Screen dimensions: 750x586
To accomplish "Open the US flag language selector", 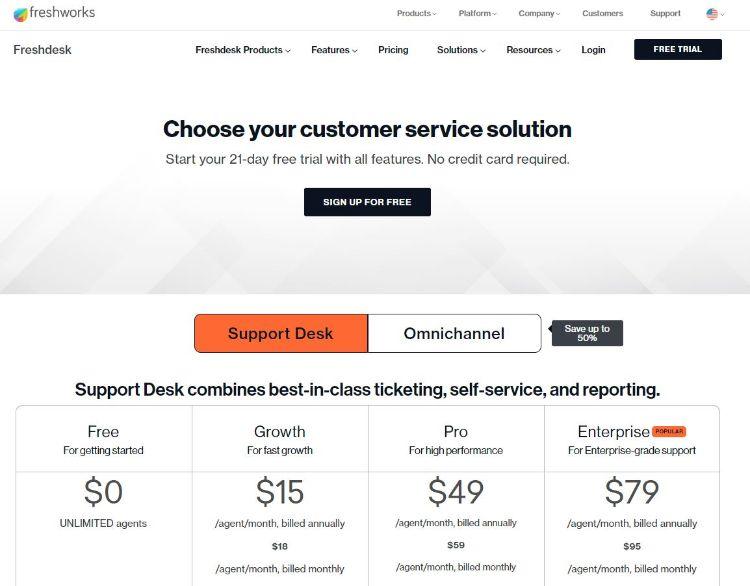I will pyautogui.click(x=713, y=14).
